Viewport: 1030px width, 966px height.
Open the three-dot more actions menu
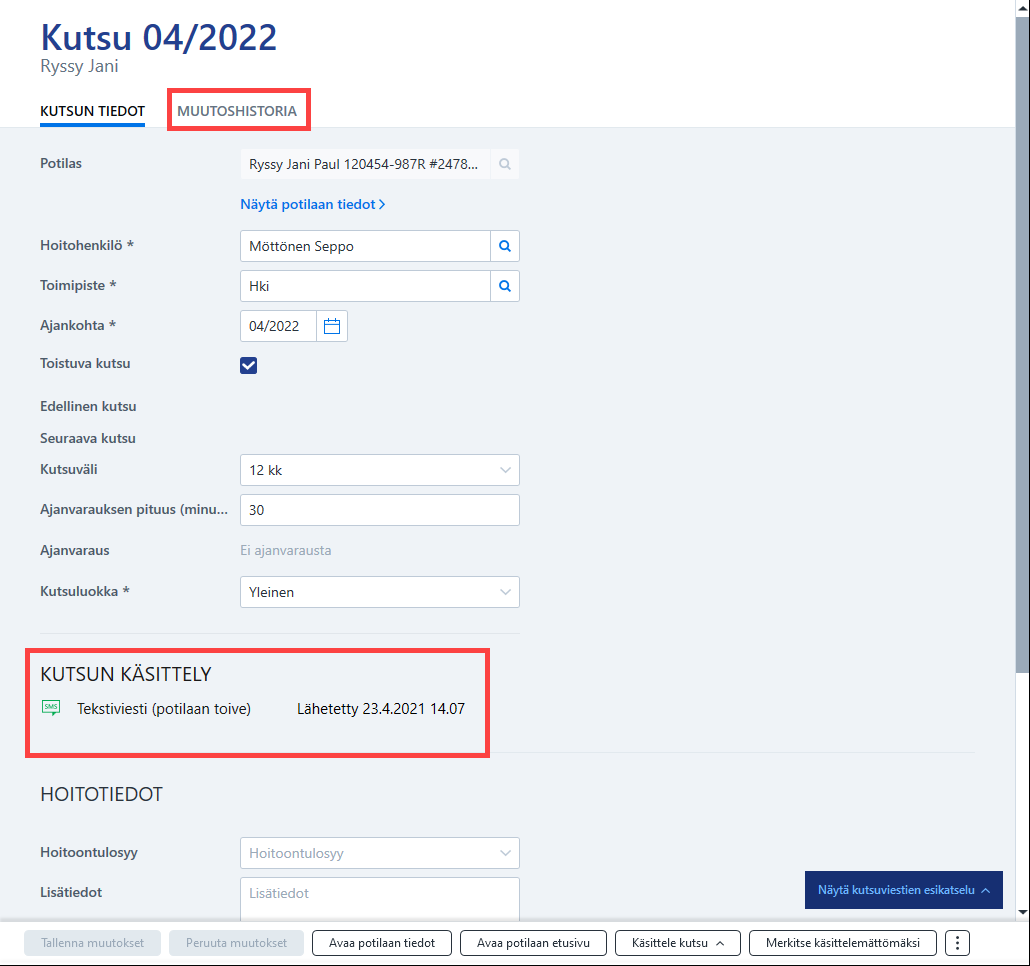(x=957, y=943)
